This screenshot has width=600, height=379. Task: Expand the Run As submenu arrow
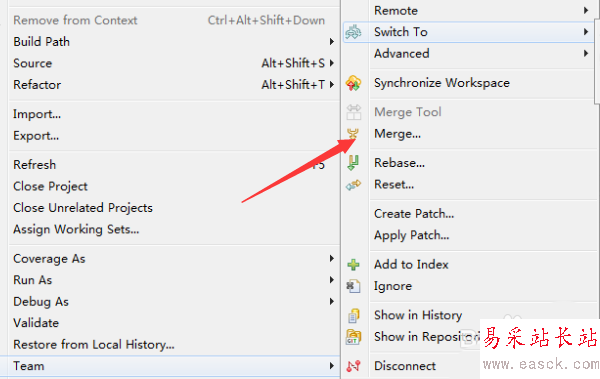(332, 280)
